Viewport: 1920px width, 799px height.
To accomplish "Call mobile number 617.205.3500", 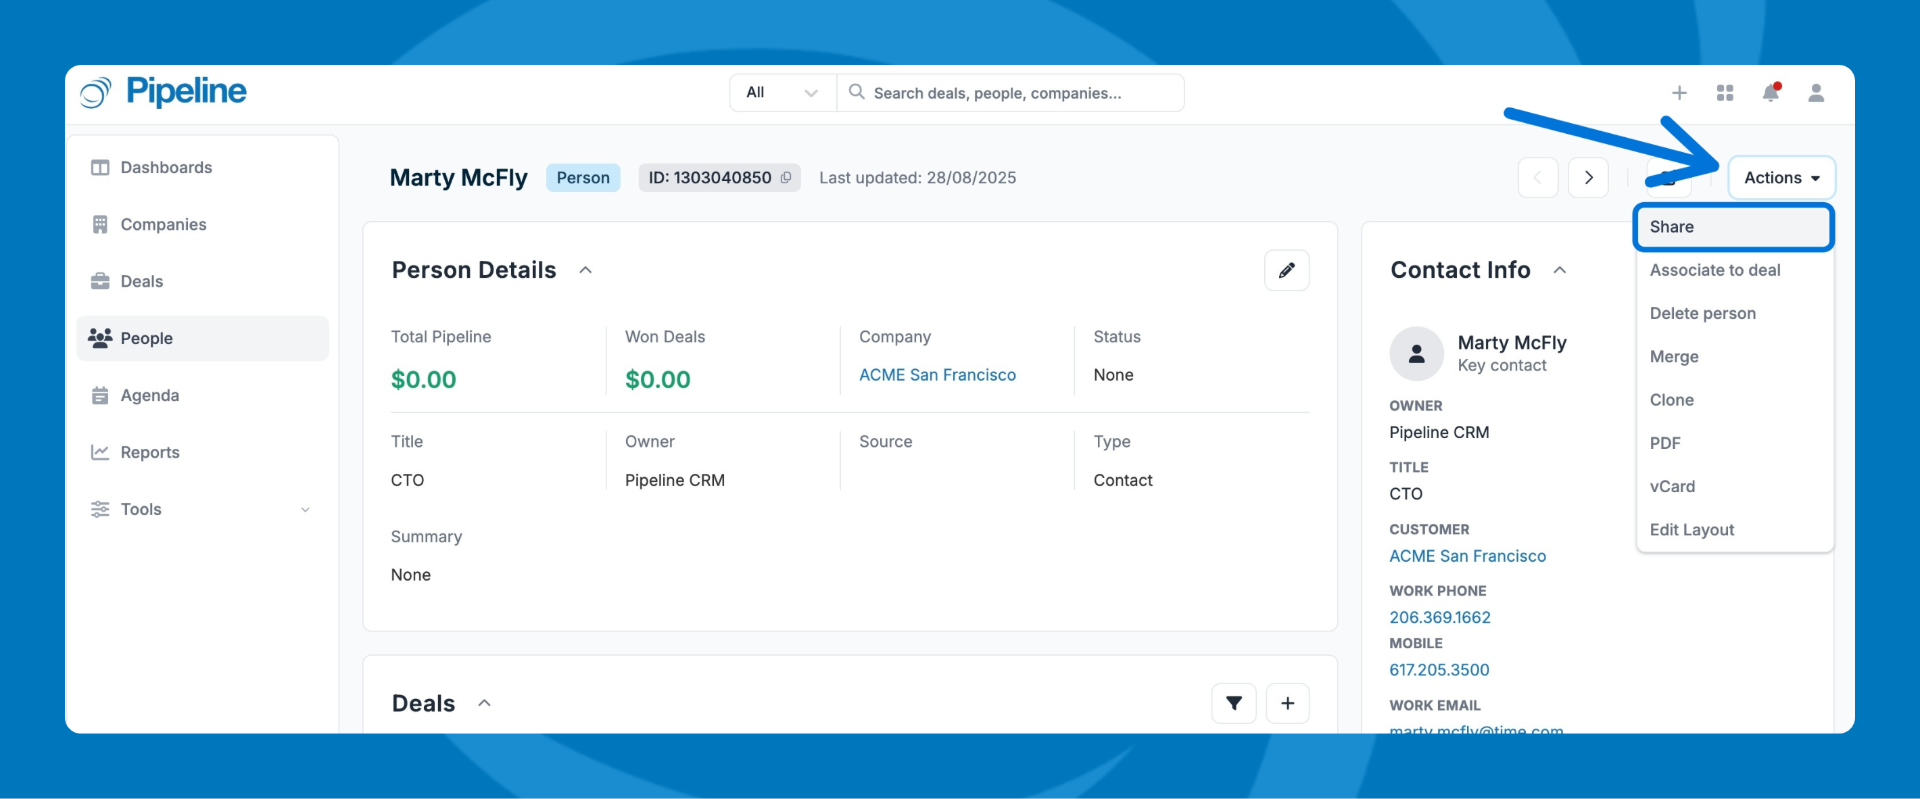I will tap(1439, 670).
